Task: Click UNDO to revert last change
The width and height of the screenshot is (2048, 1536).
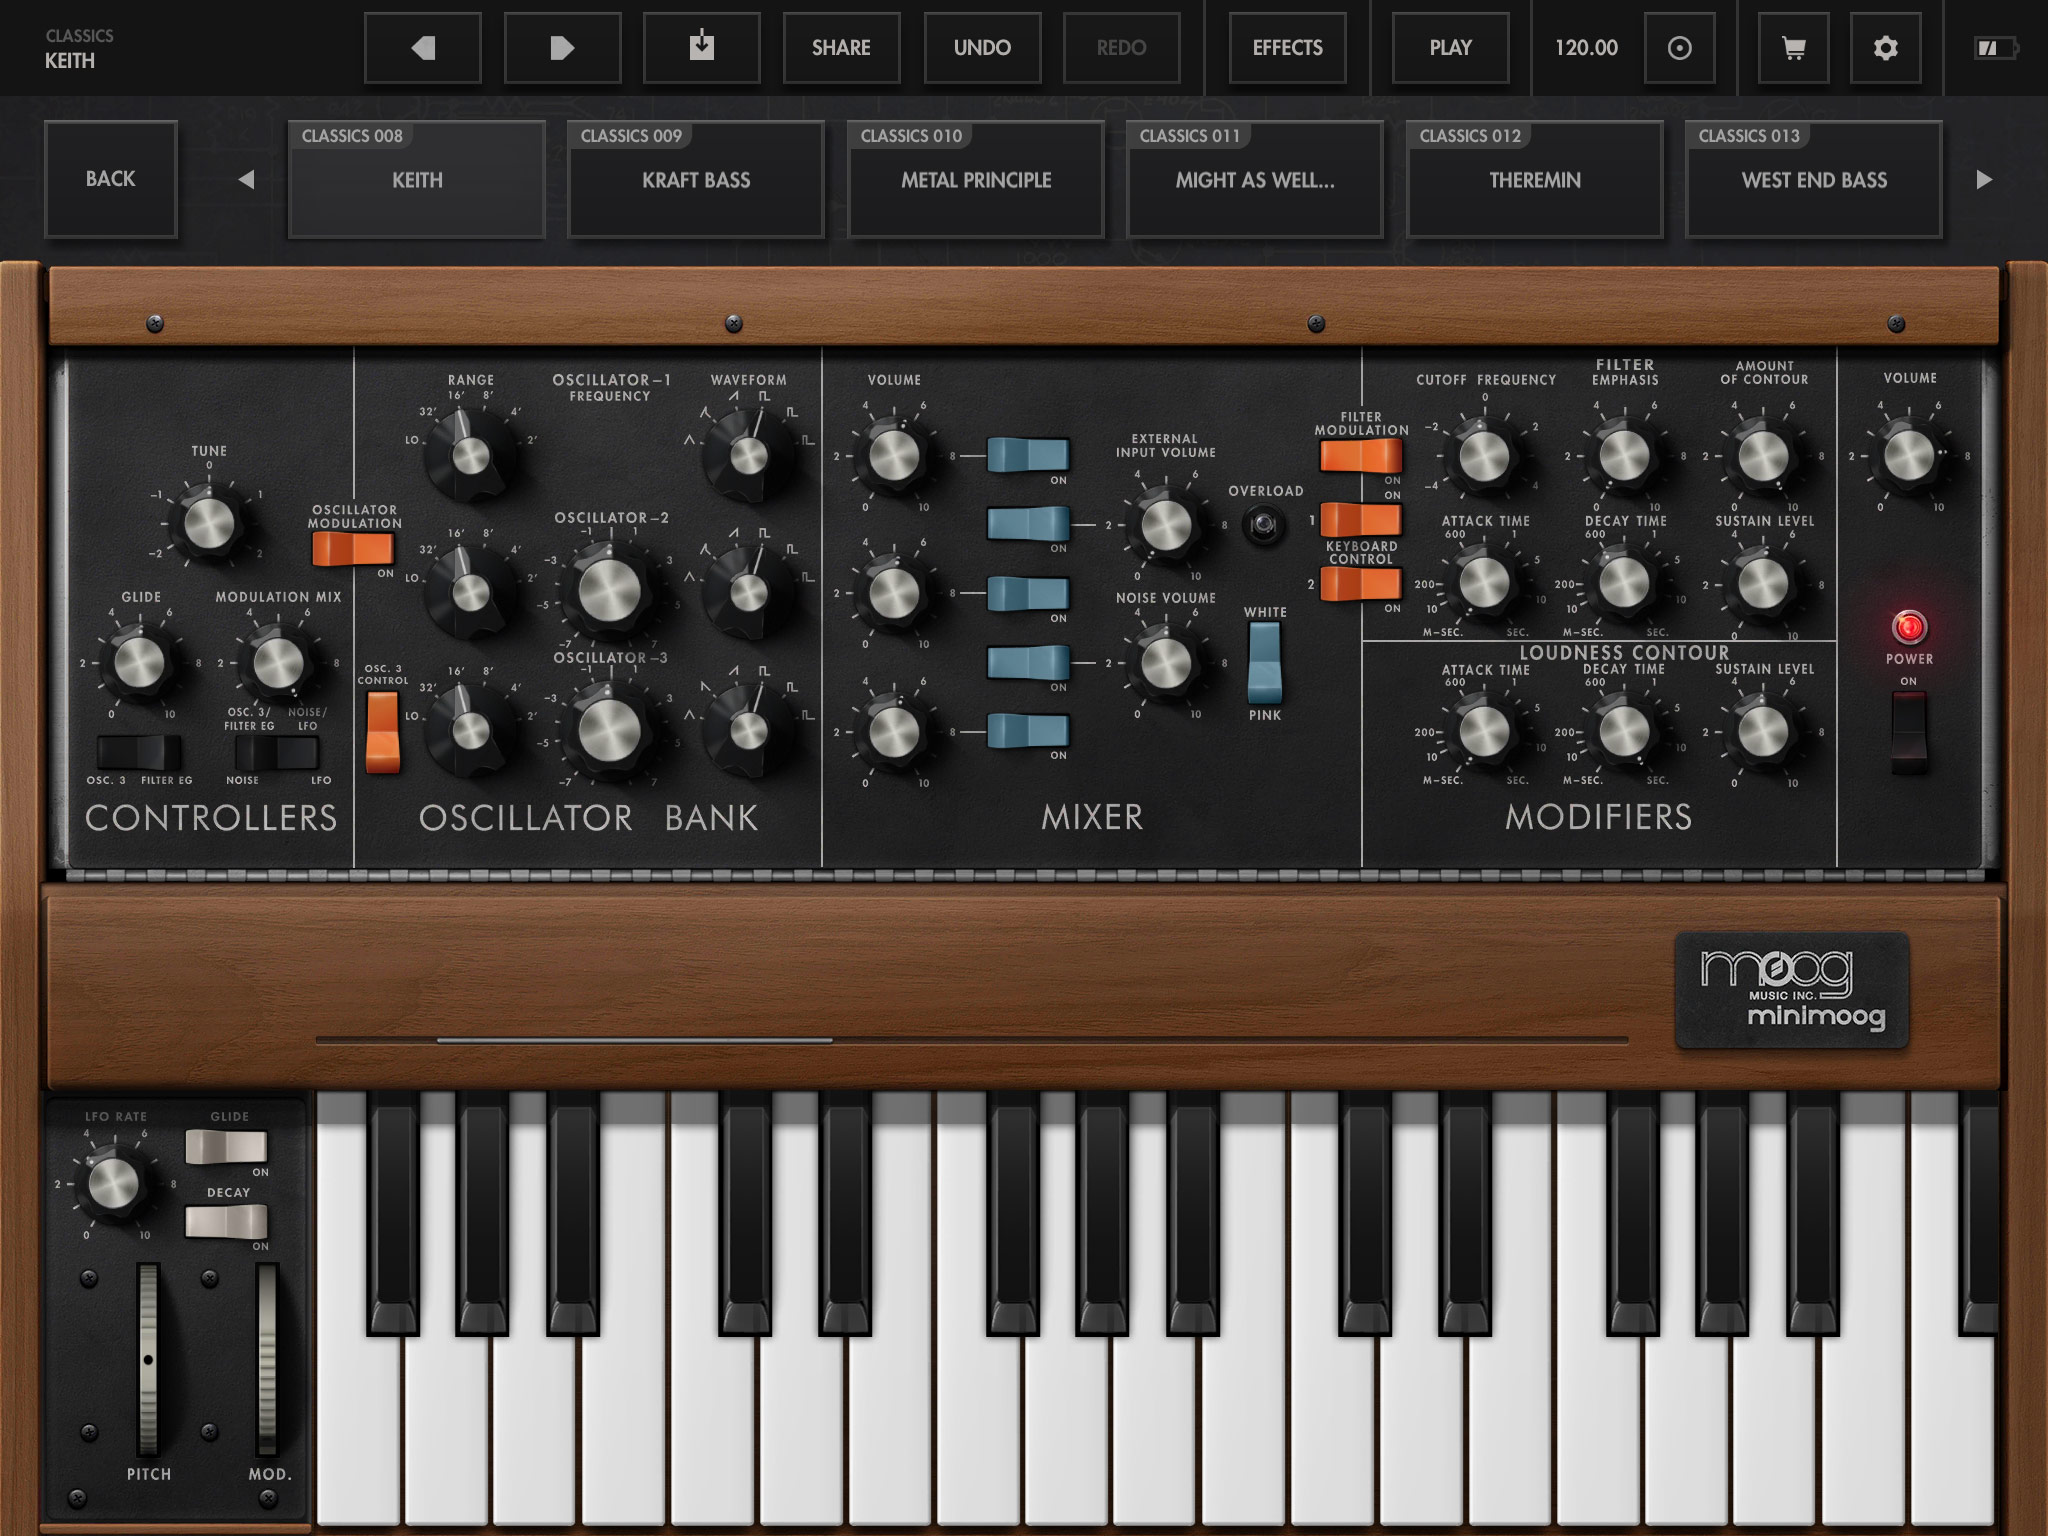Action: [x=982, y=47]
